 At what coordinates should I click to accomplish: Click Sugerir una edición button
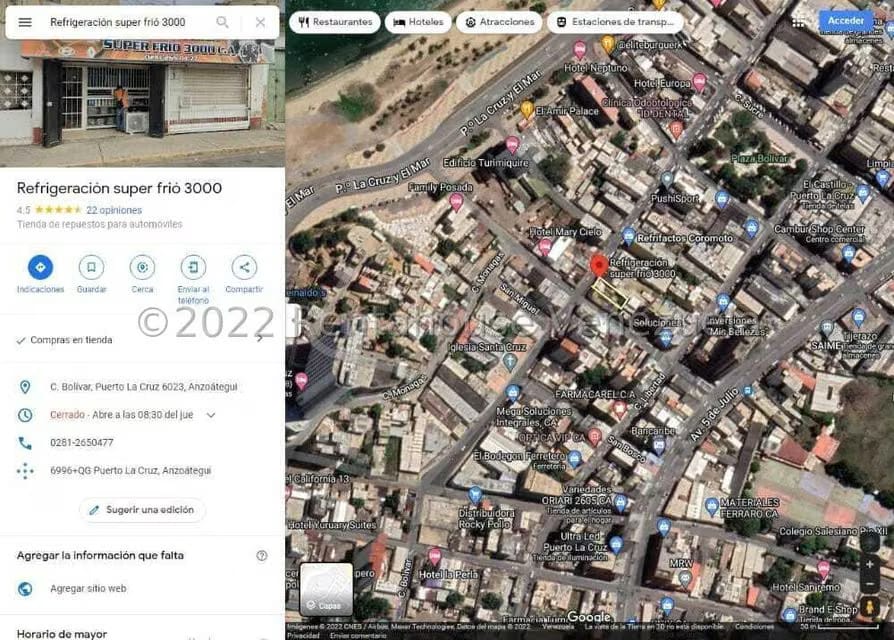[x=142, y=510]
